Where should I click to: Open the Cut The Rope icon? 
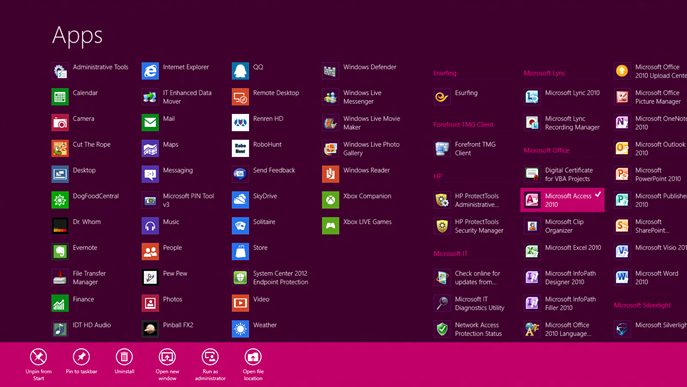(x=60, y=148)
